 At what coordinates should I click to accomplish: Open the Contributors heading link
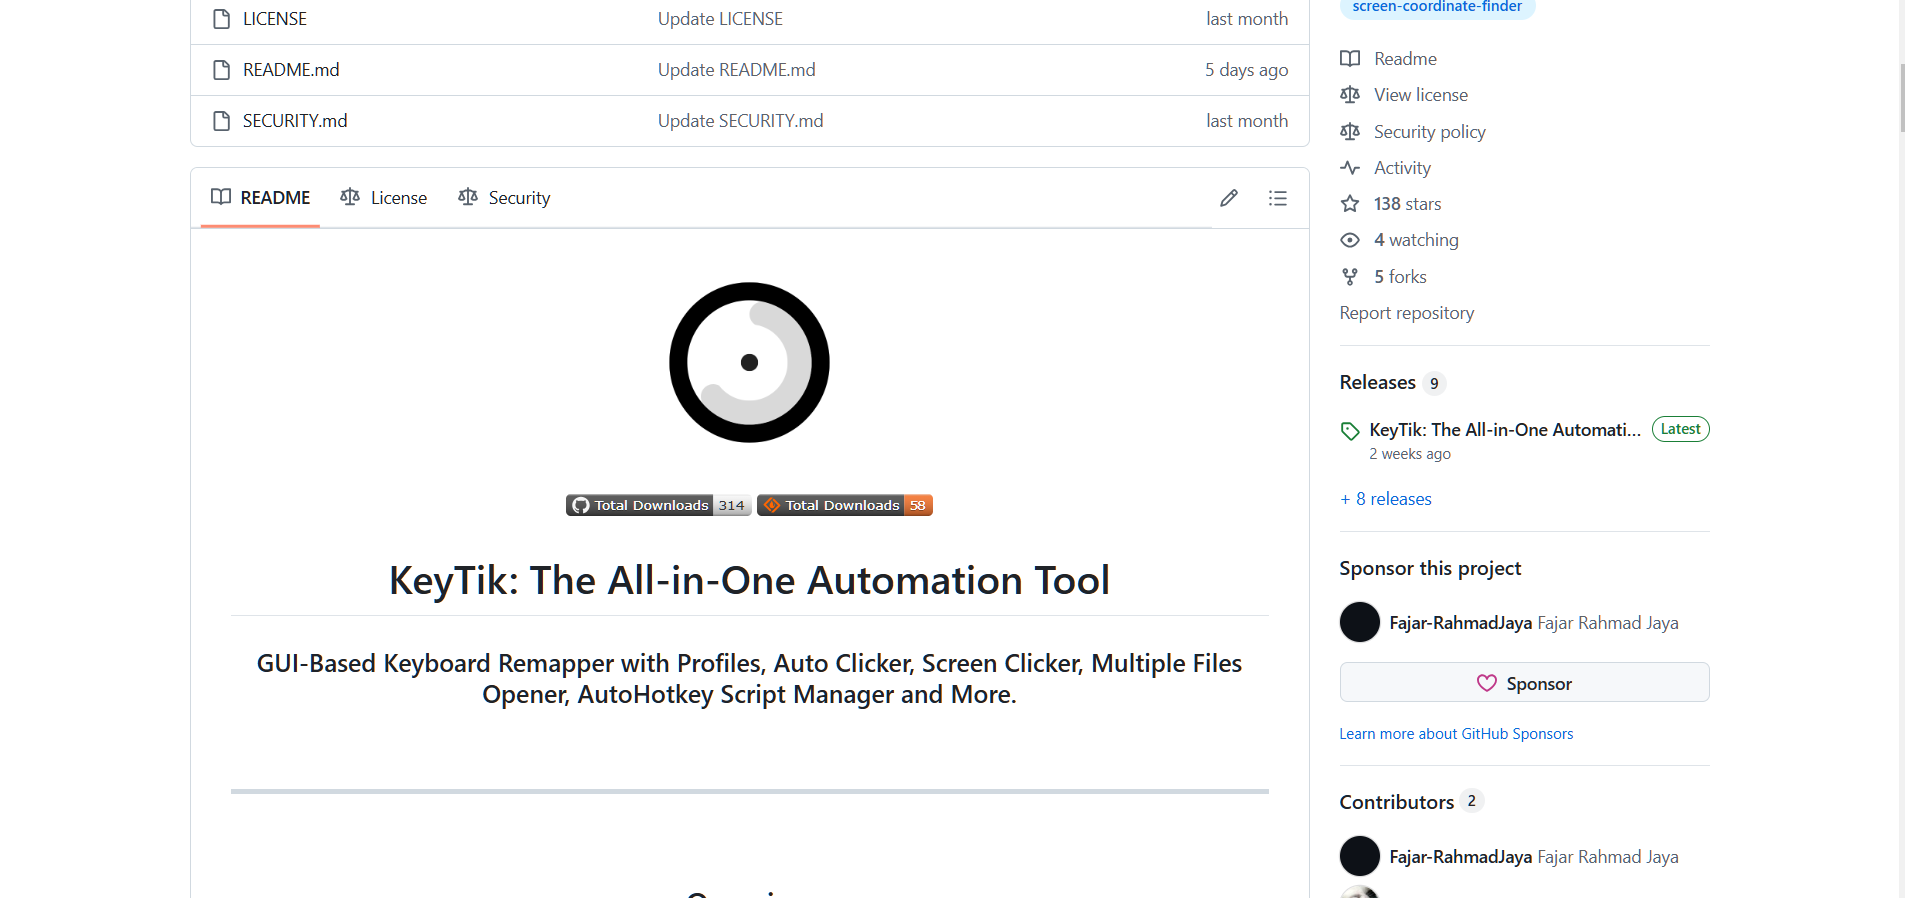(1397, 802)
